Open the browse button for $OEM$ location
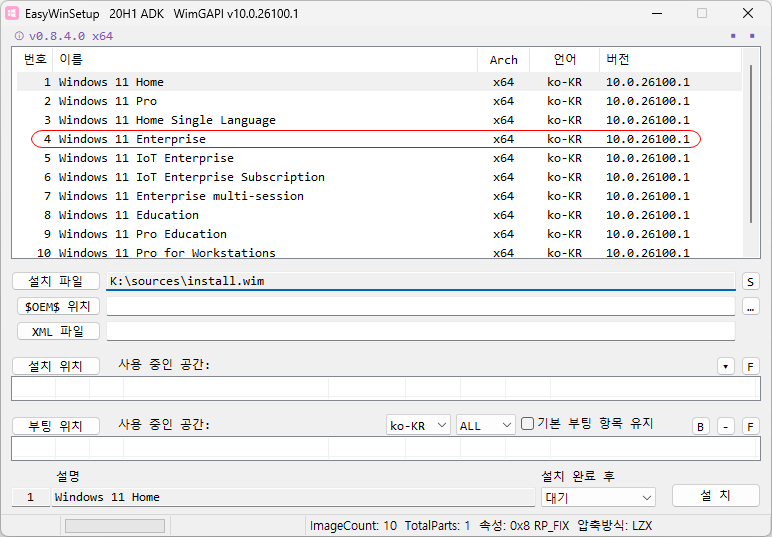This screenshot has height=537, width=772. (x=750, y=307)
